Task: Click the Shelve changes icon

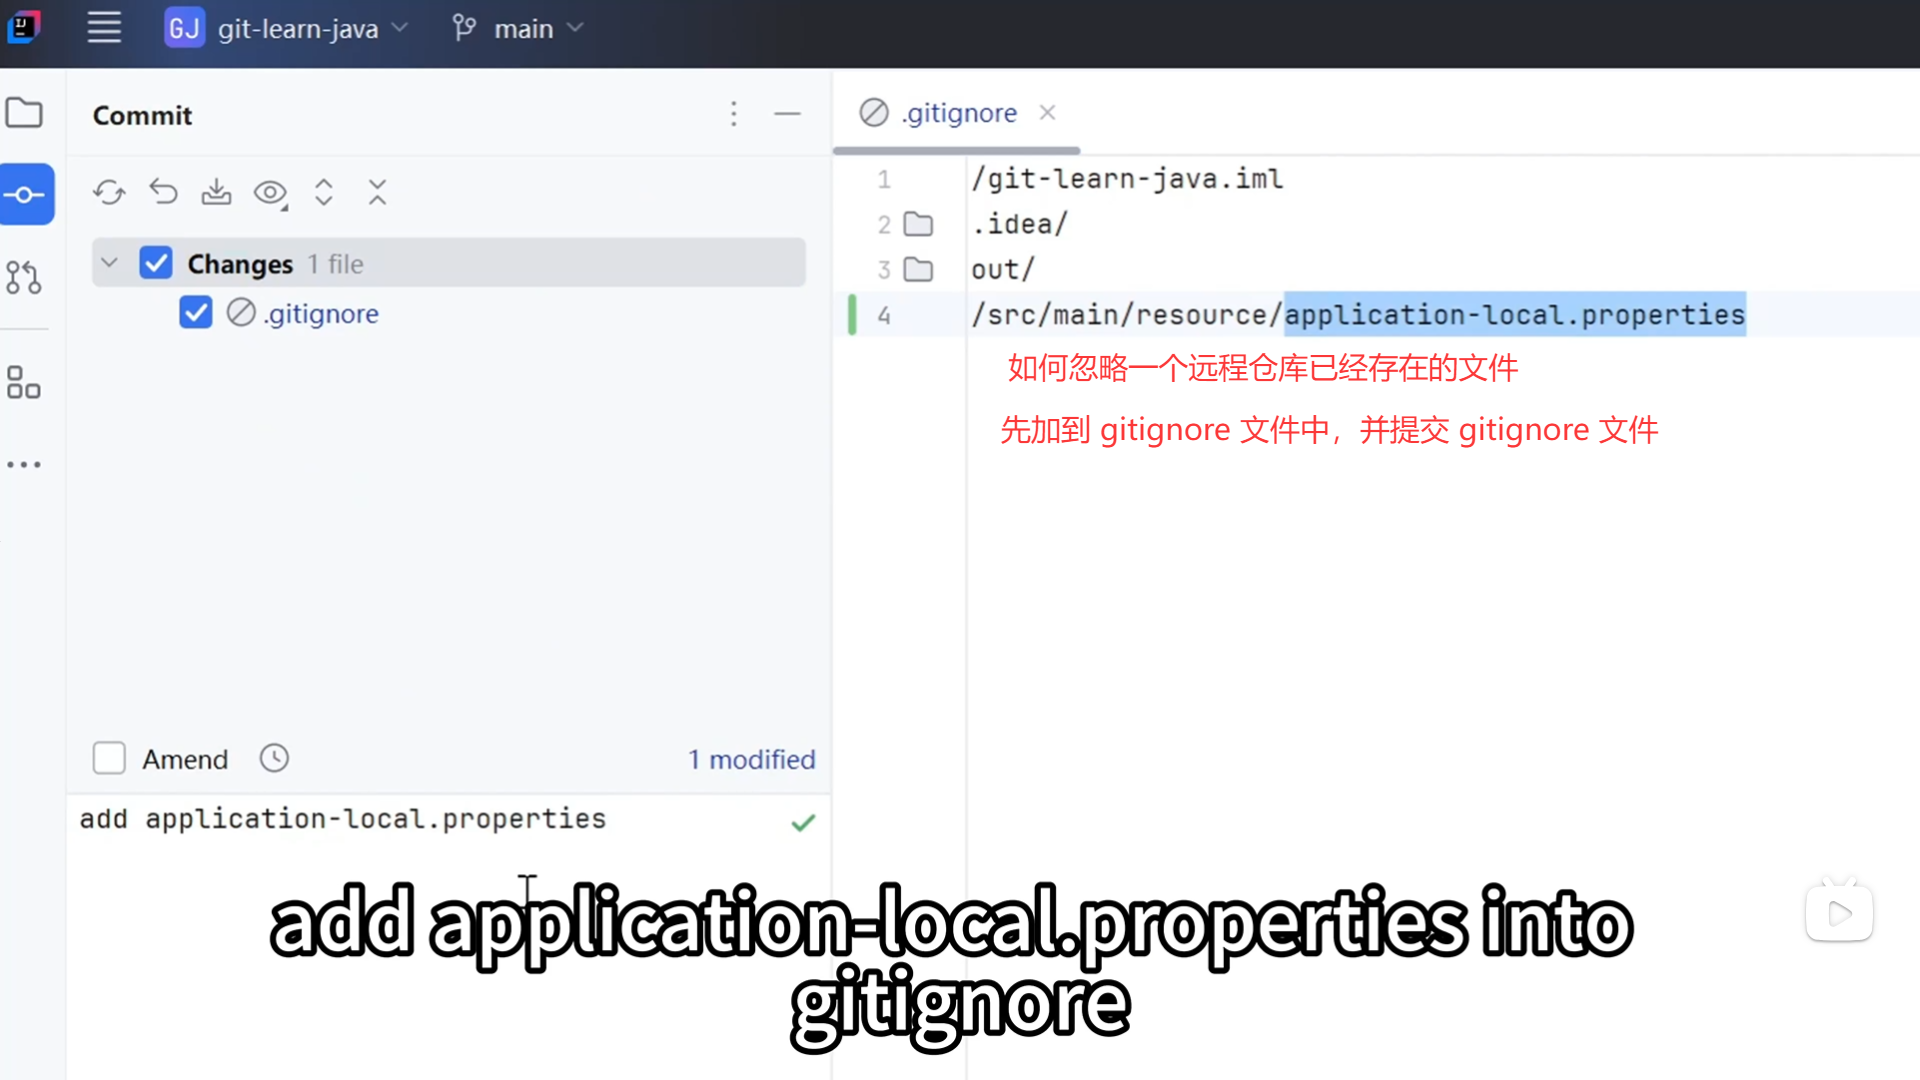Action: point(216,192)
